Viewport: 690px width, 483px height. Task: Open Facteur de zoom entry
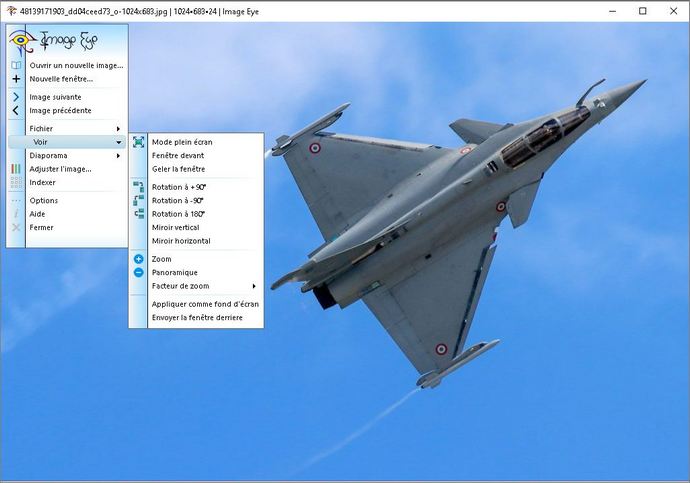click(x=180, y=286)
